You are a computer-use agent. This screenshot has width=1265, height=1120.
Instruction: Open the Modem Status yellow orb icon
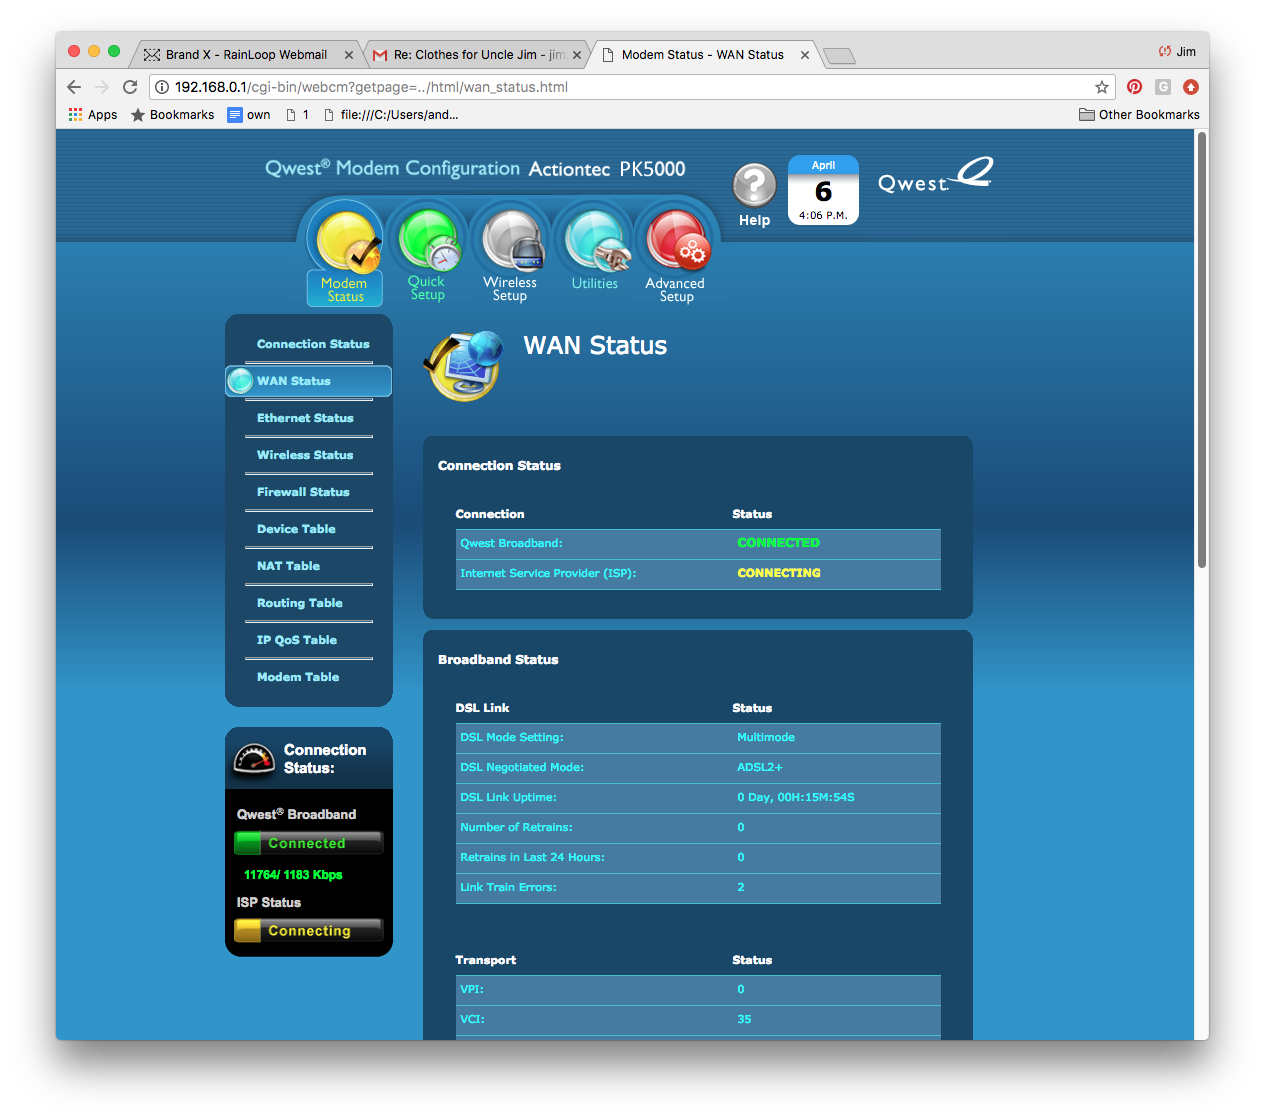(x=345, y=242)
